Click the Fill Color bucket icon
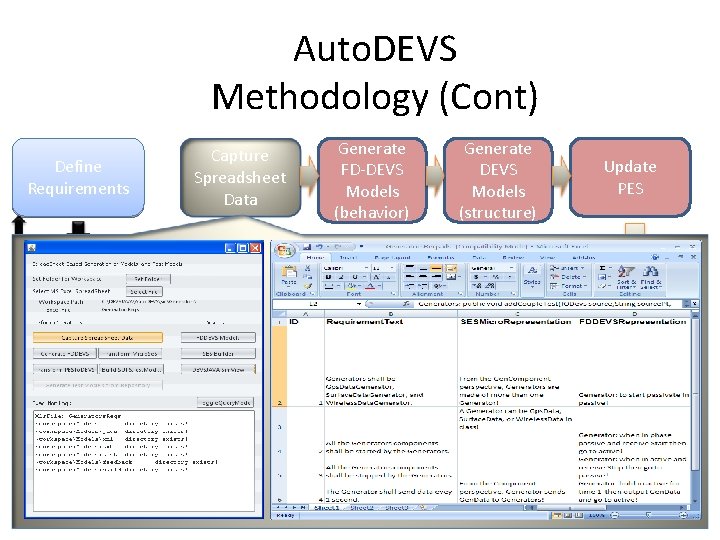720x540 pixels. [x=351, y=286]
